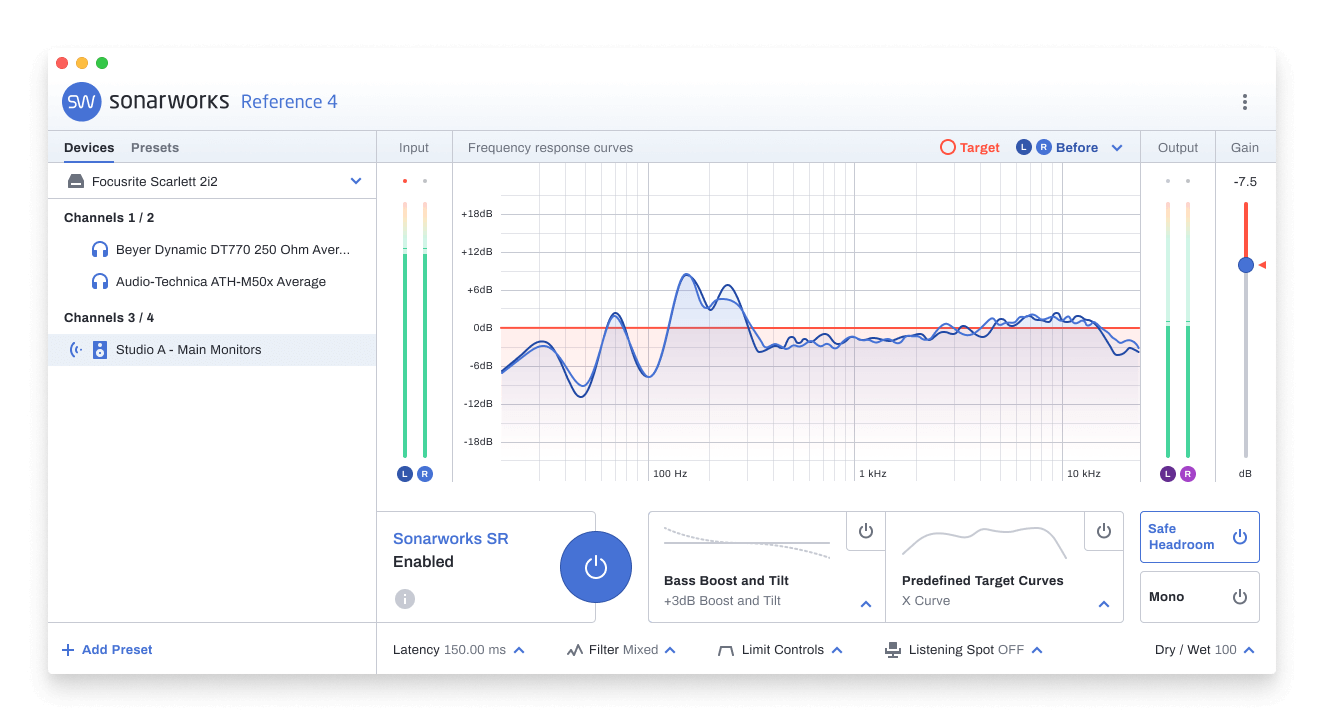This screenshot has height=722, width=1324.
Task: Click the Sonarworks SR info icon
Action: click(404, 599)
